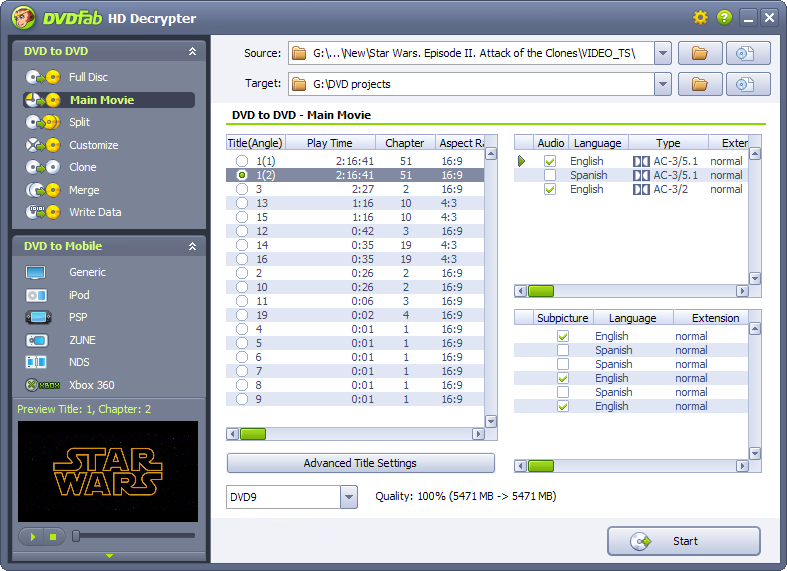Image resolution: width=787 pixels, height=571 pixels.
Task: Choose the NDS device icon
Action: (36, 362)
